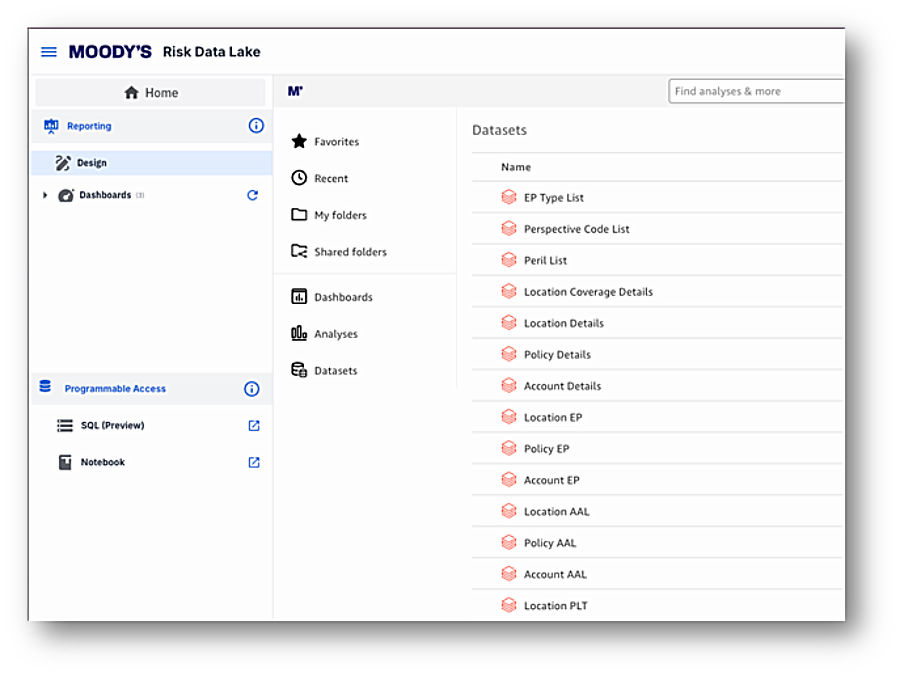Viewport: 900px width, 676px height.
Task: Open the Peril List dataset
Action: 545,261
